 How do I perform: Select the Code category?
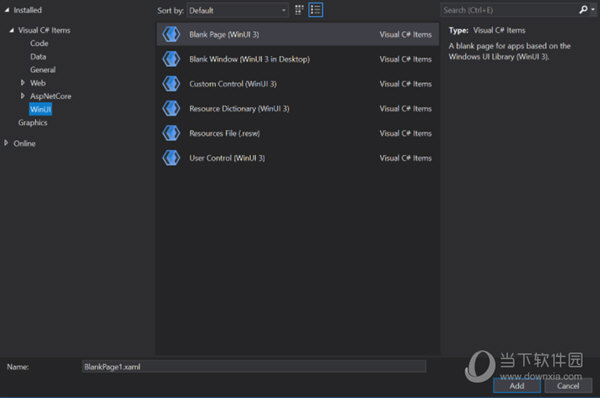[x=39, y=43]
